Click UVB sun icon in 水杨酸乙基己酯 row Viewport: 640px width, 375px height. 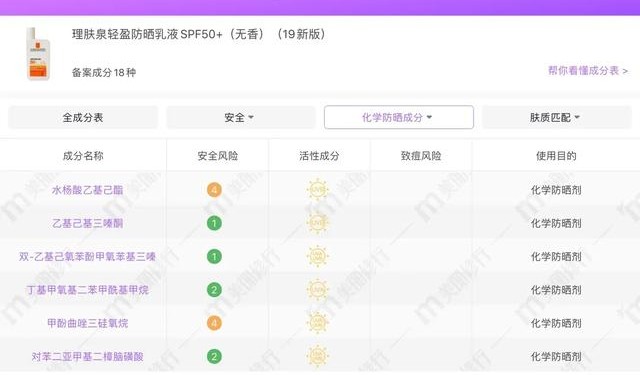318,190
